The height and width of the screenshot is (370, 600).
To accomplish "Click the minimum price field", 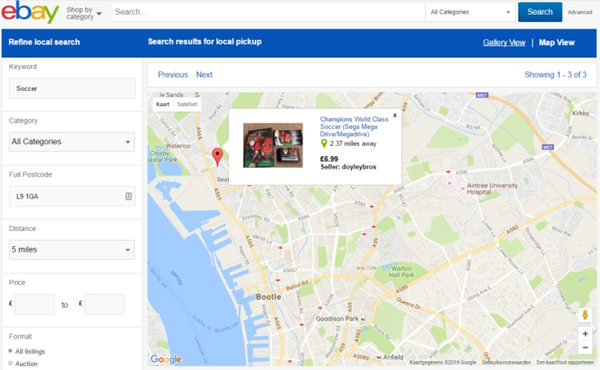I will pos(34,304).
